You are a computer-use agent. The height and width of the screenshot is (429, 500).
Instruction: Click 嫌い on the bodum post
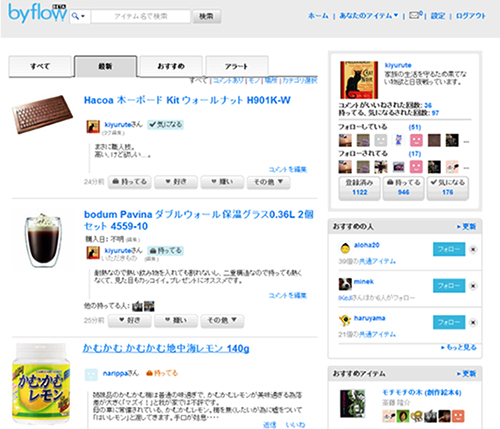click(176, 321)
